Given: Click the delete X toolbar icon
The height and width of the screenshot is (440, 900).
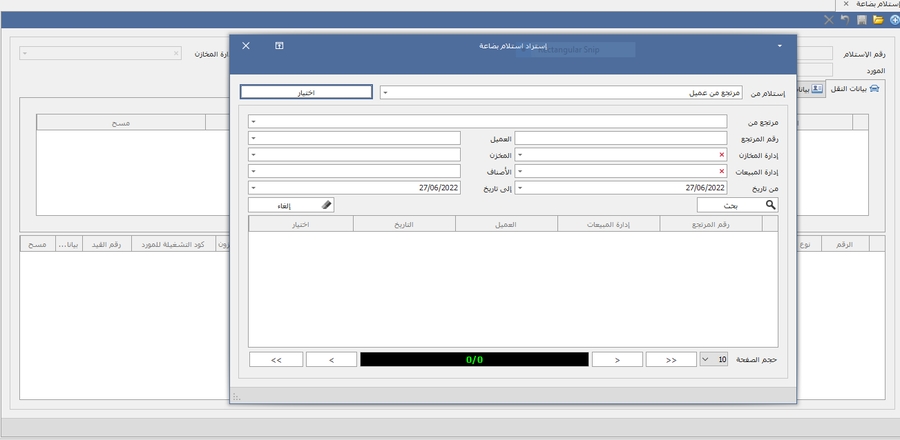Looking at the screenshot, I should coord(829,20).
